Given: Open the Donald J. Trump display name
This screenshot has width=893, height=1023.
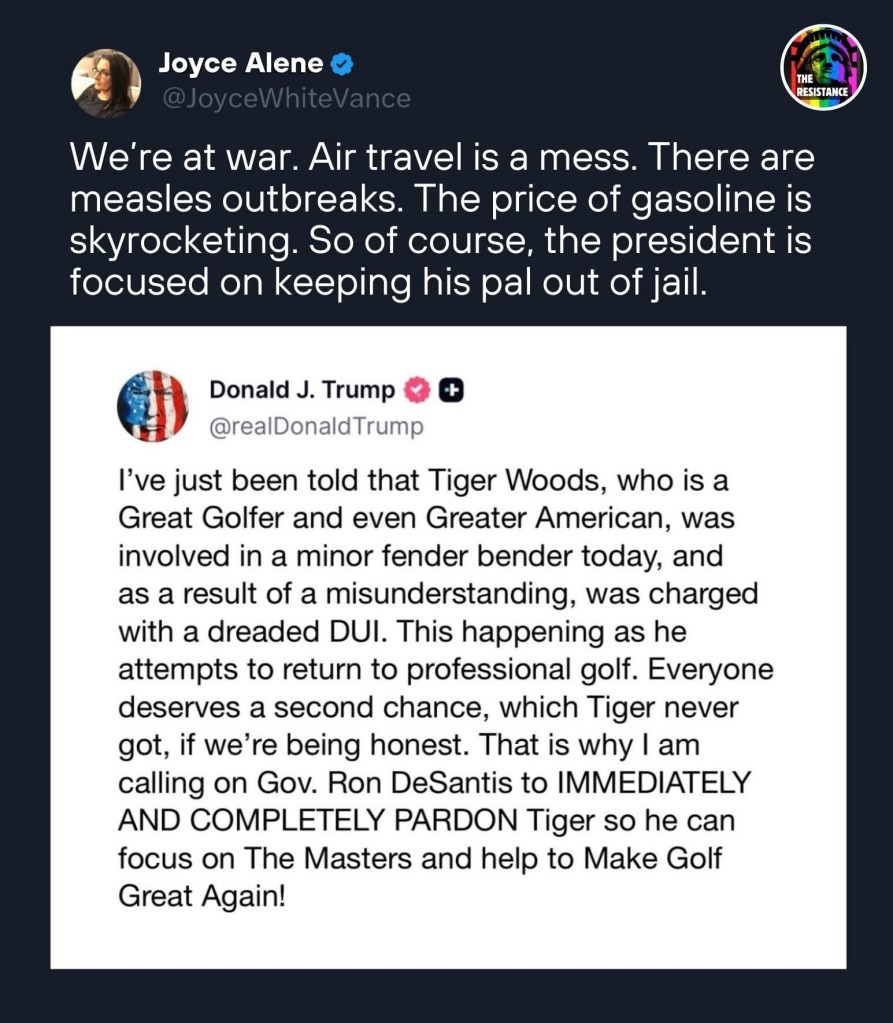Looking at the screenshot, I should point(302,390).
